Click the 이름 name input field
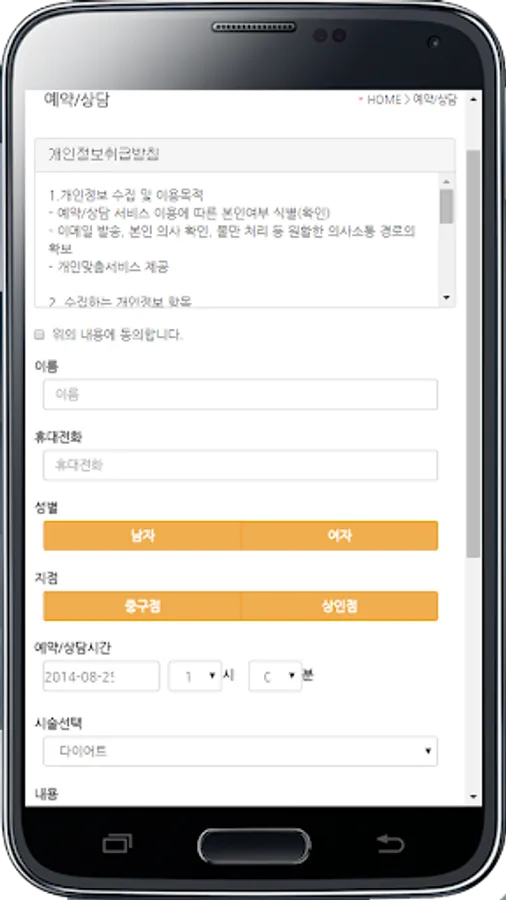Viewport: 506px width, 900px height. tap(240, 394)
